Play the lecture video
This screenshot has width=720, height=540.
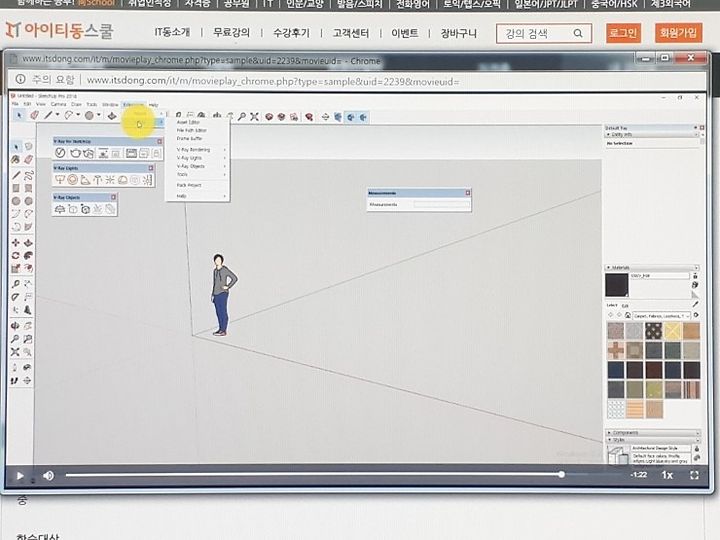click(x=20, y=476)
